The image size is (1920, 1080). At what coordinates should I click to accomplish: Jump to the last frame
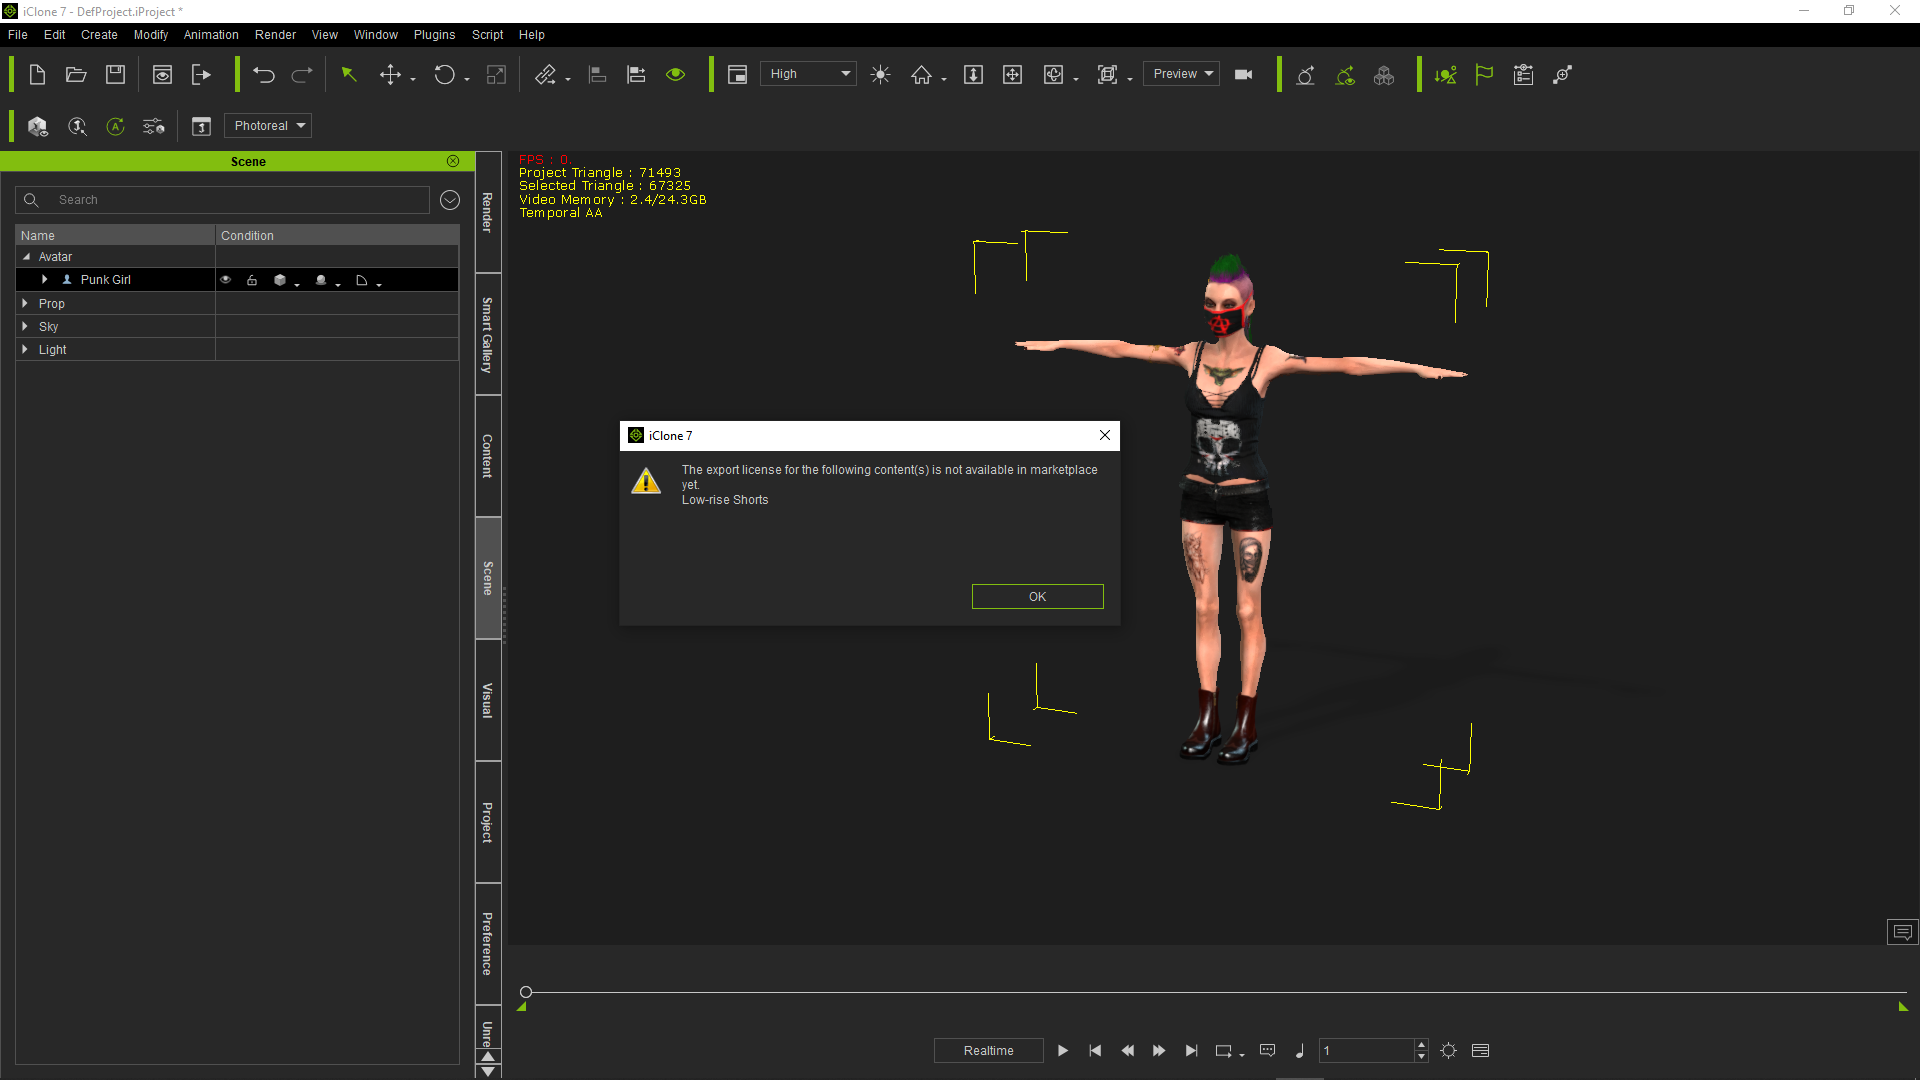(x=1191, y=1051)
